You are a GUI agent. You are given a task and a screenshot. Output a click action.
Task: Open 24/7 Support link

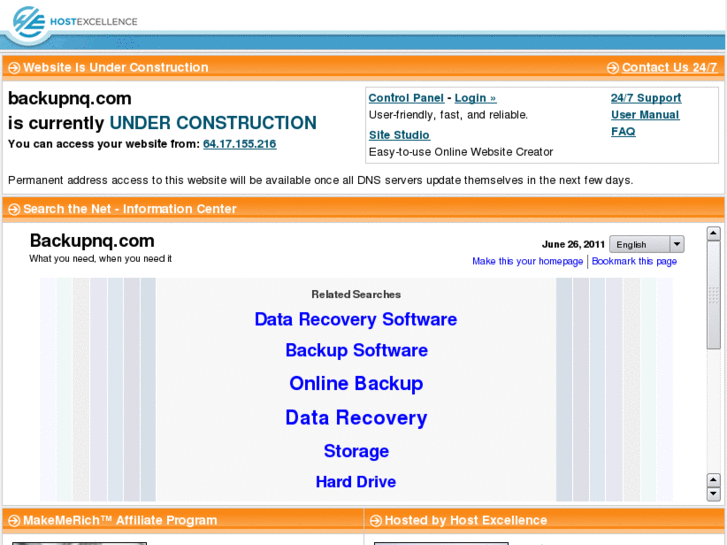coord(646,98)
